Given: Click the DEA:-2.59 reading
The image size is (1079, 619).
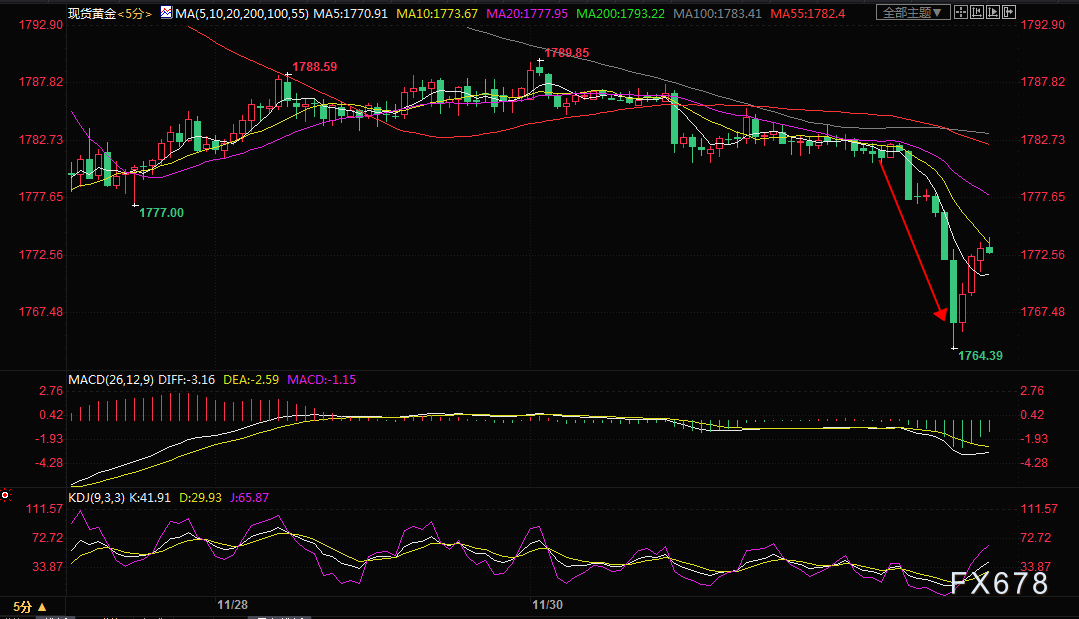Looking at the screenshot, I should tap(251, 380).
